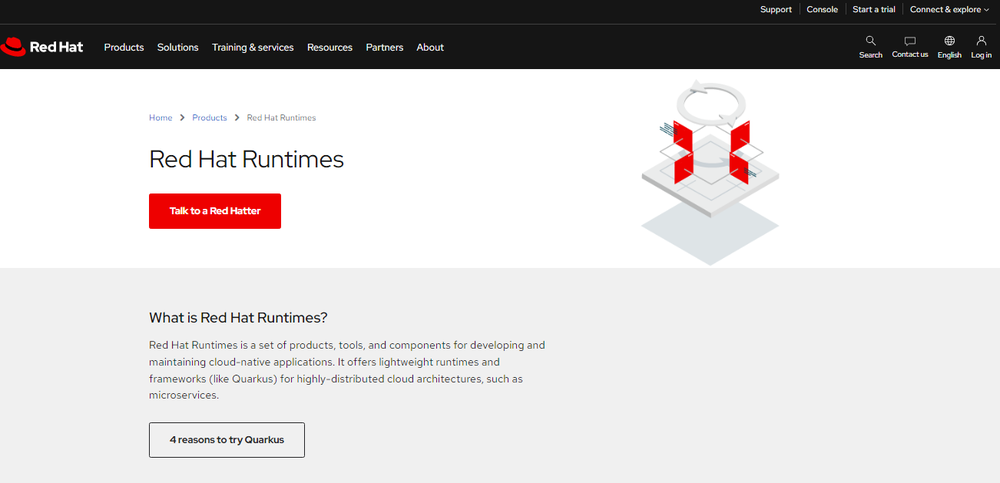Click the Red Hat Runtimes breadcrumb text
Screen dimensions: 1000x483
tap(281, 117)
